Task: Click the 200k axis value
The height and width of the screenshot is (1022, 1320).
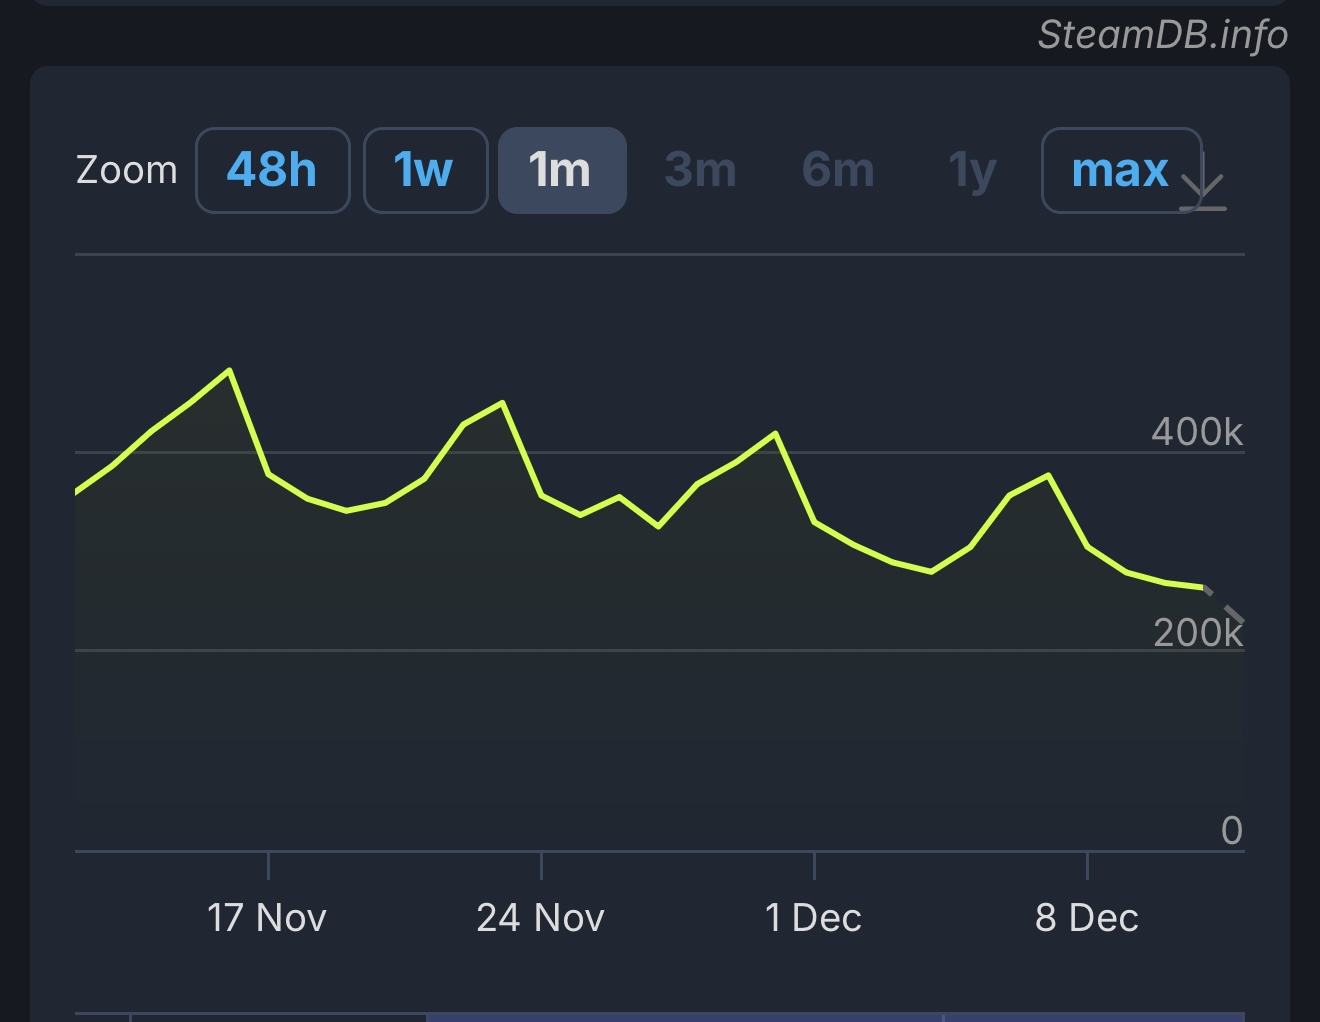Action: (x=1198, y=632)
